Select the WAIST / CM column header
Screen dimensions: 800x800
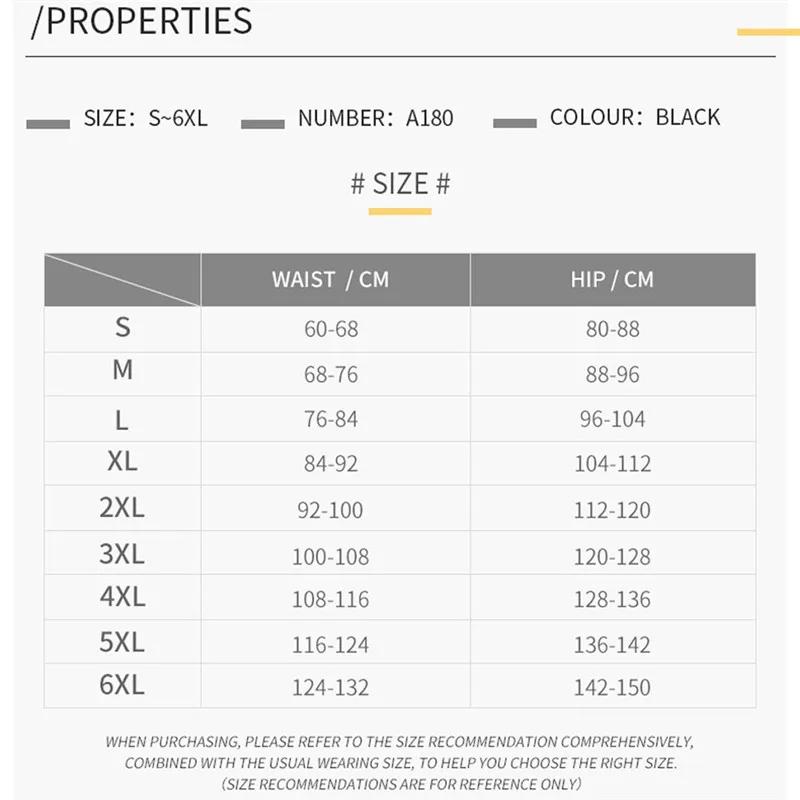[x=330, y=279]
